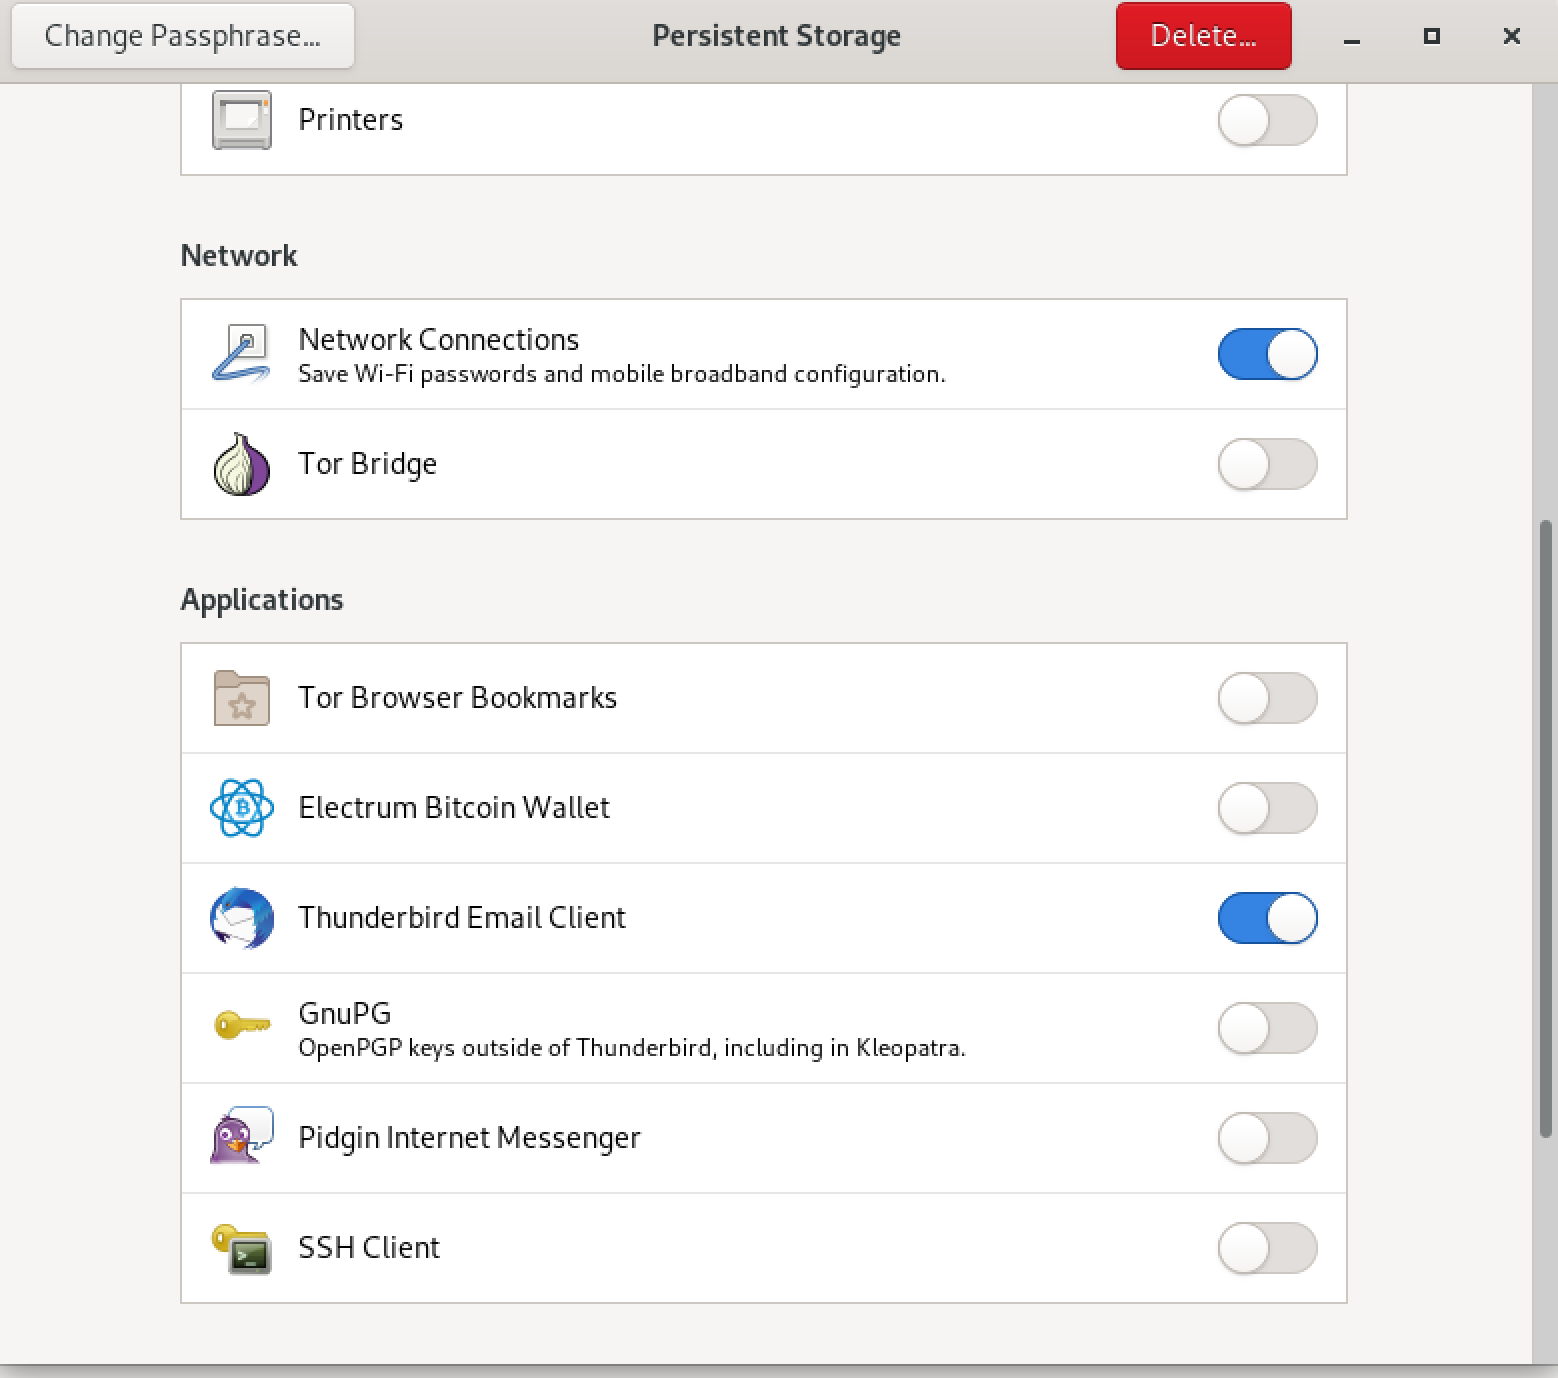Click the Thunderbird Email Client icon

pos(240,918)
